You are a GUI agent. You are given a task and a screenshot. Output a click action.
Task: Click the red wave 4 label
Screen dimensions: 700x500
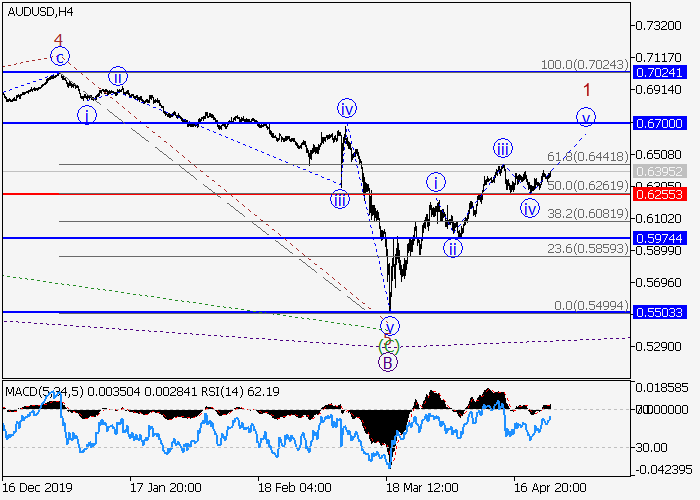(58, 40)
